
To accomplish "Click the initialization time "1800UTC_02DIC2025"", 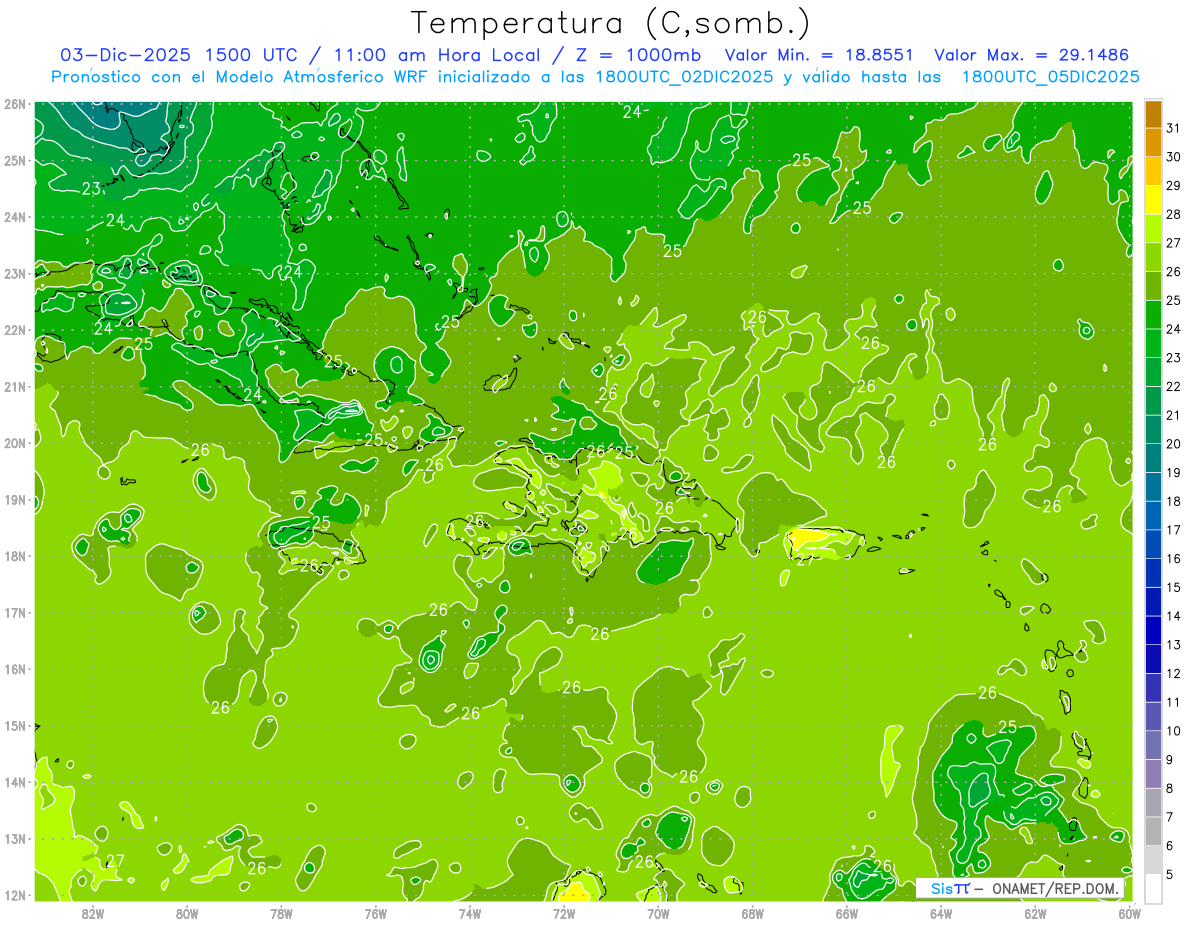I will [x=683, y=76].
